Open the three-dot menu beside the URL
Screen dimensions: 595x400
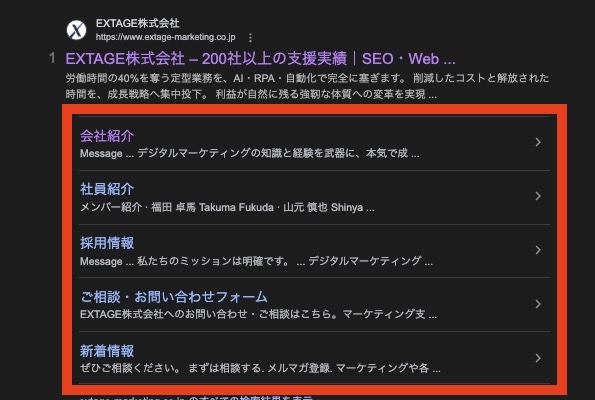[x=250, y=38]
